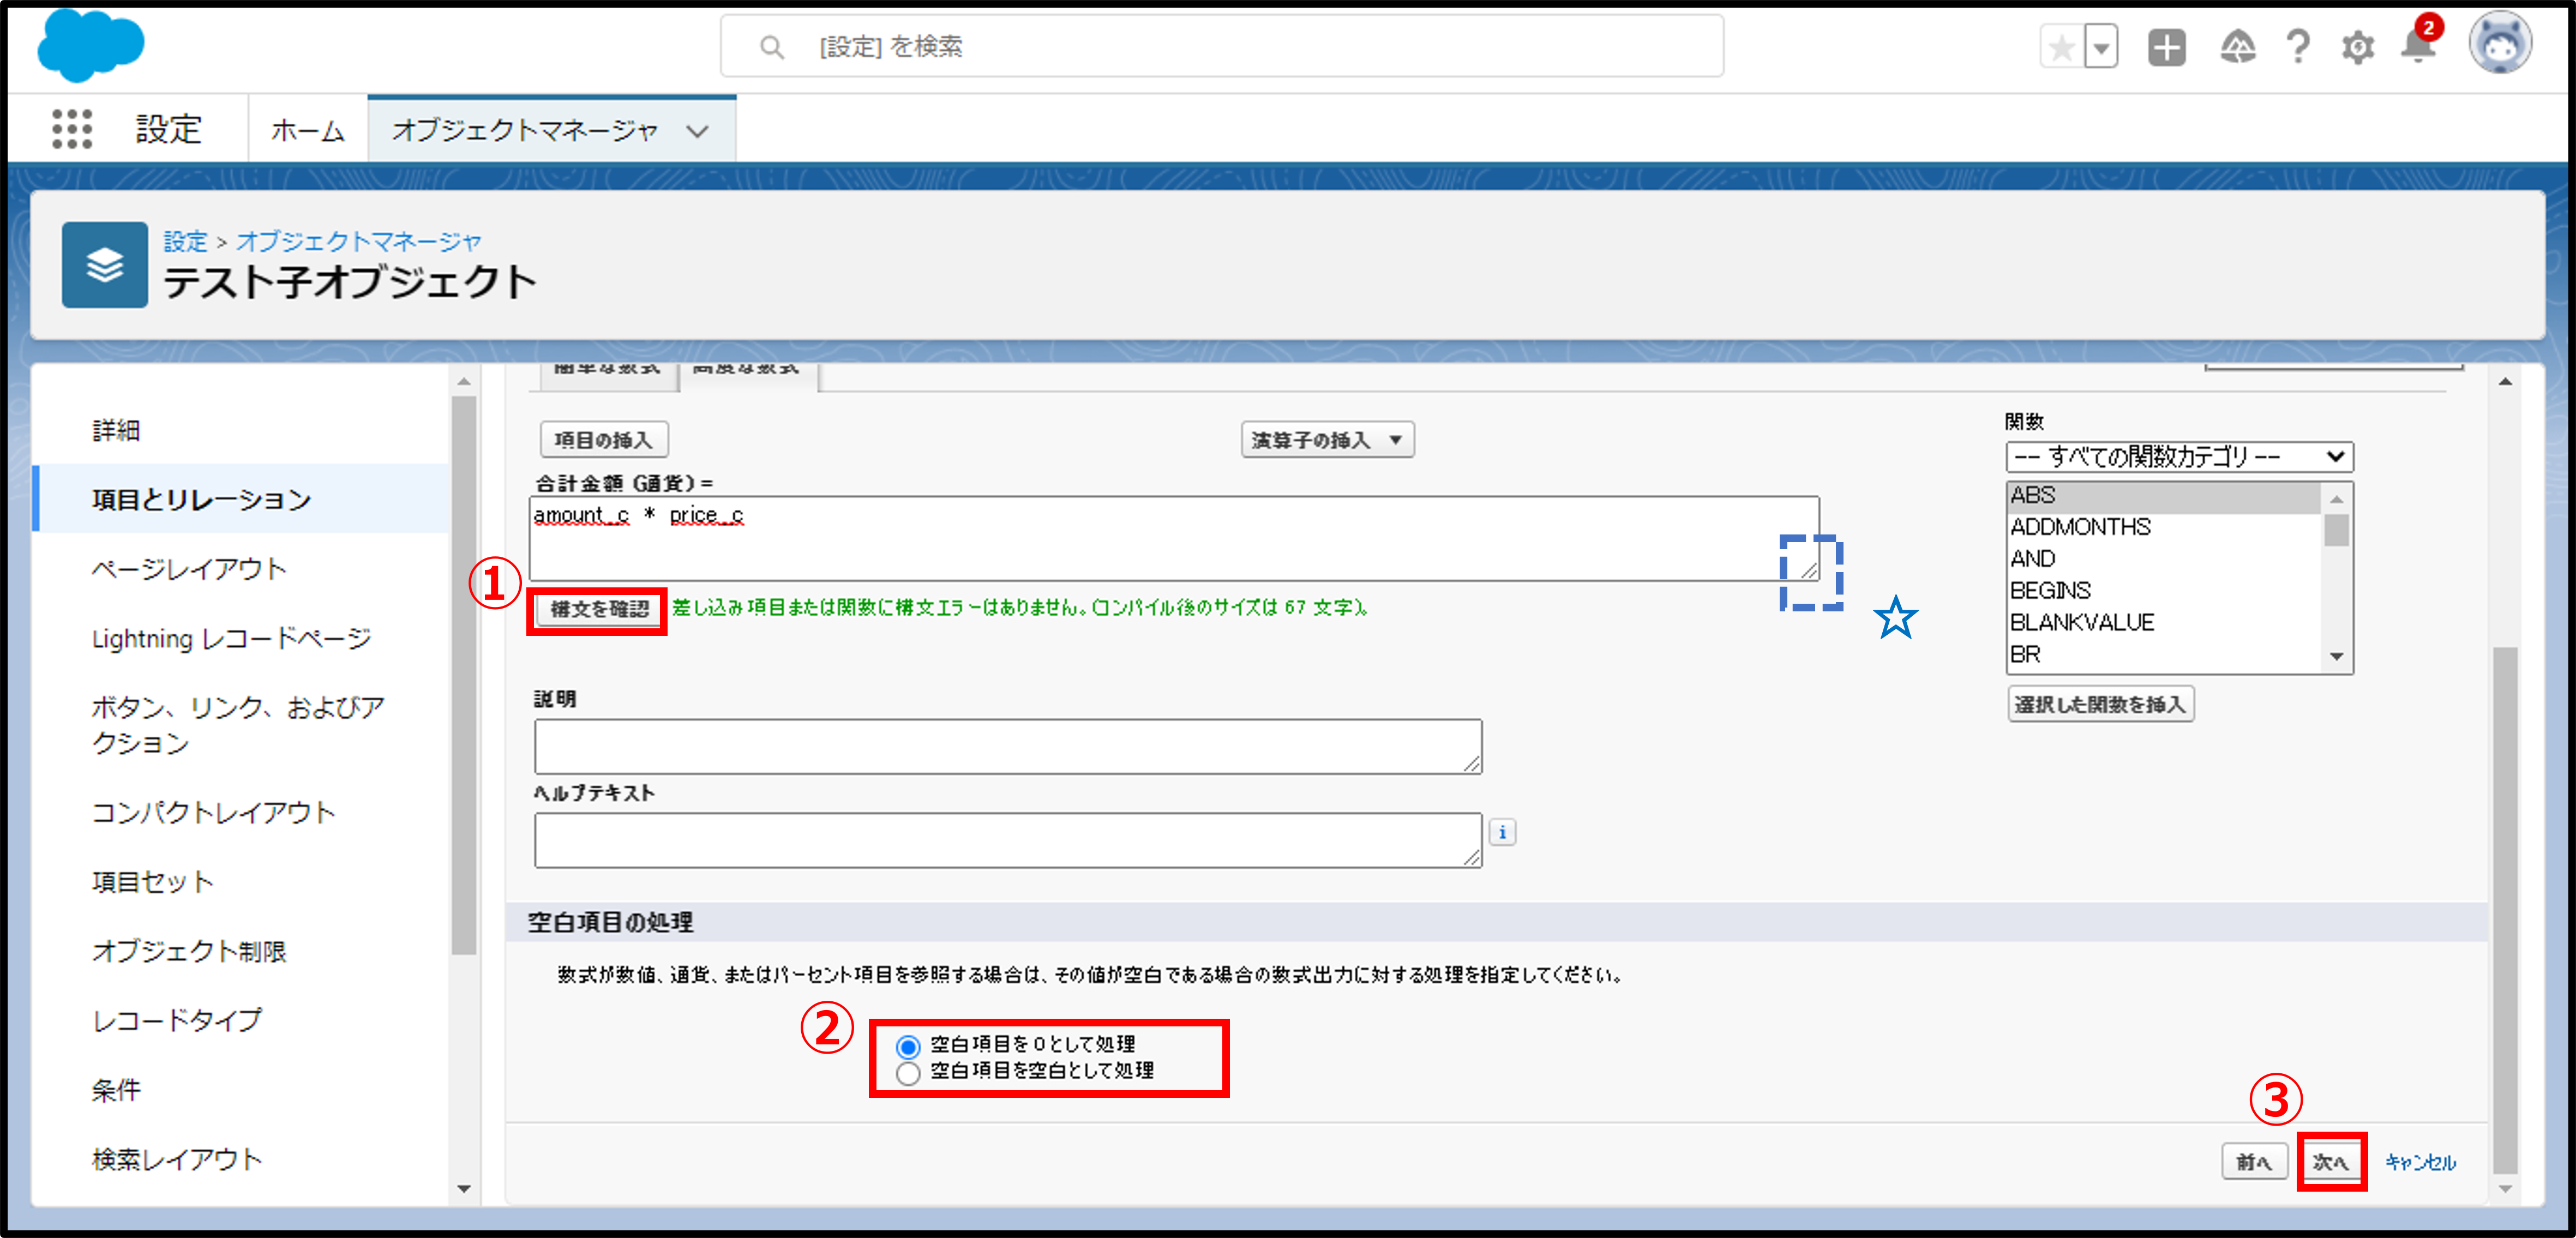Open the favorites list dropdown arrow

coord(2102,47)
